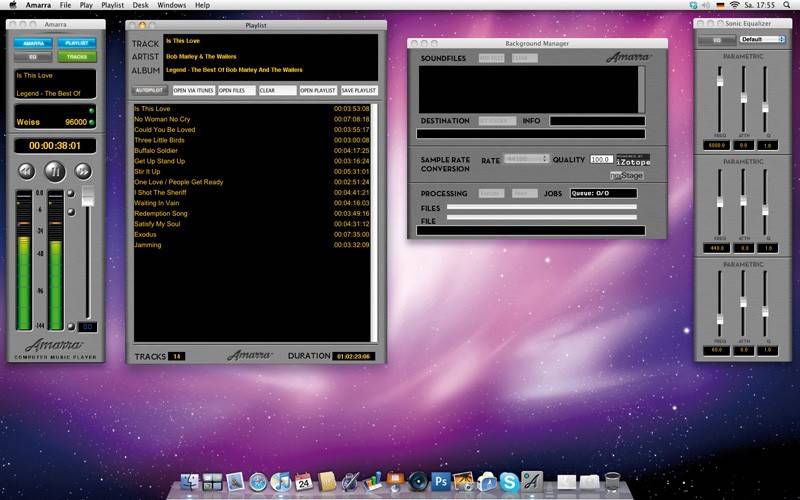The height and width of the screenshot is (500, 800).
Task: Open Spotlight search in the menu bar
Action: [x=789, y=5]
